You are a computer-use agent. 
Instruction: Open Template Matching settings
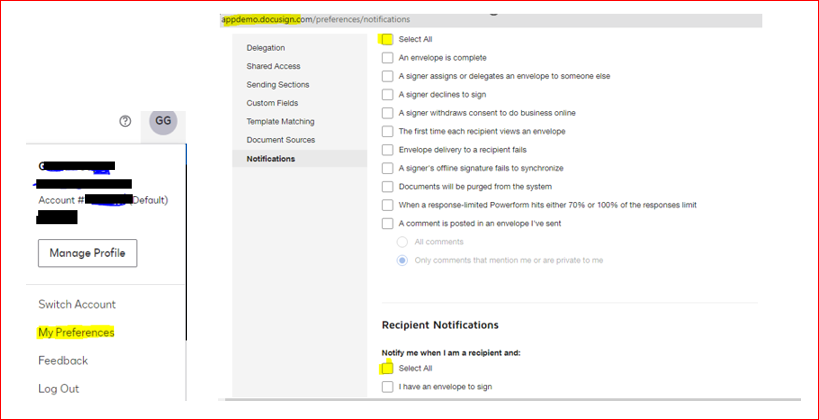coord(280,121)
